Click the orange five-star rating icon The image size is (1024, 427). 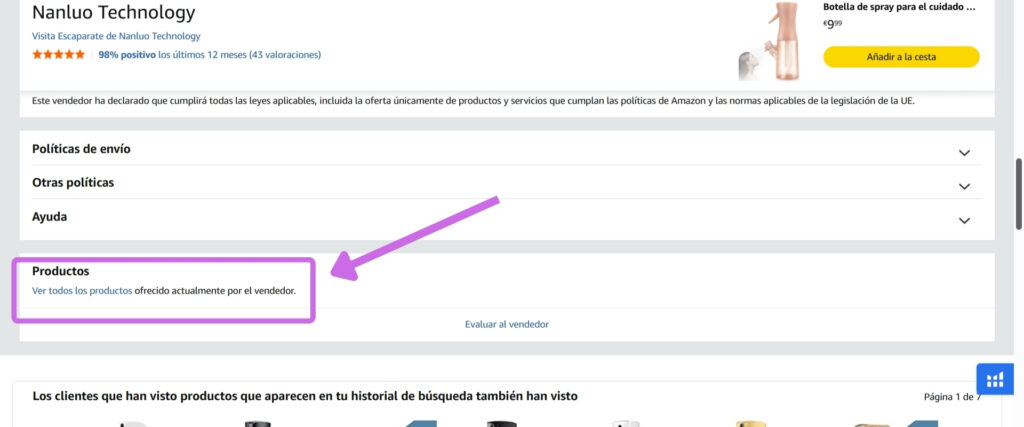point(58,55)
